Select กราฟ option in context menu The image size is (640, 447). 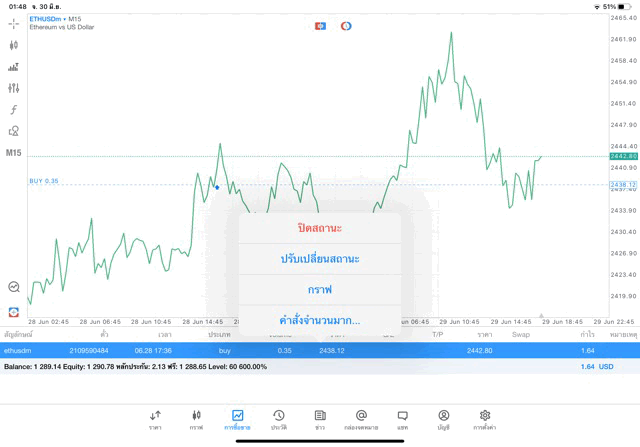coord(320,290)
